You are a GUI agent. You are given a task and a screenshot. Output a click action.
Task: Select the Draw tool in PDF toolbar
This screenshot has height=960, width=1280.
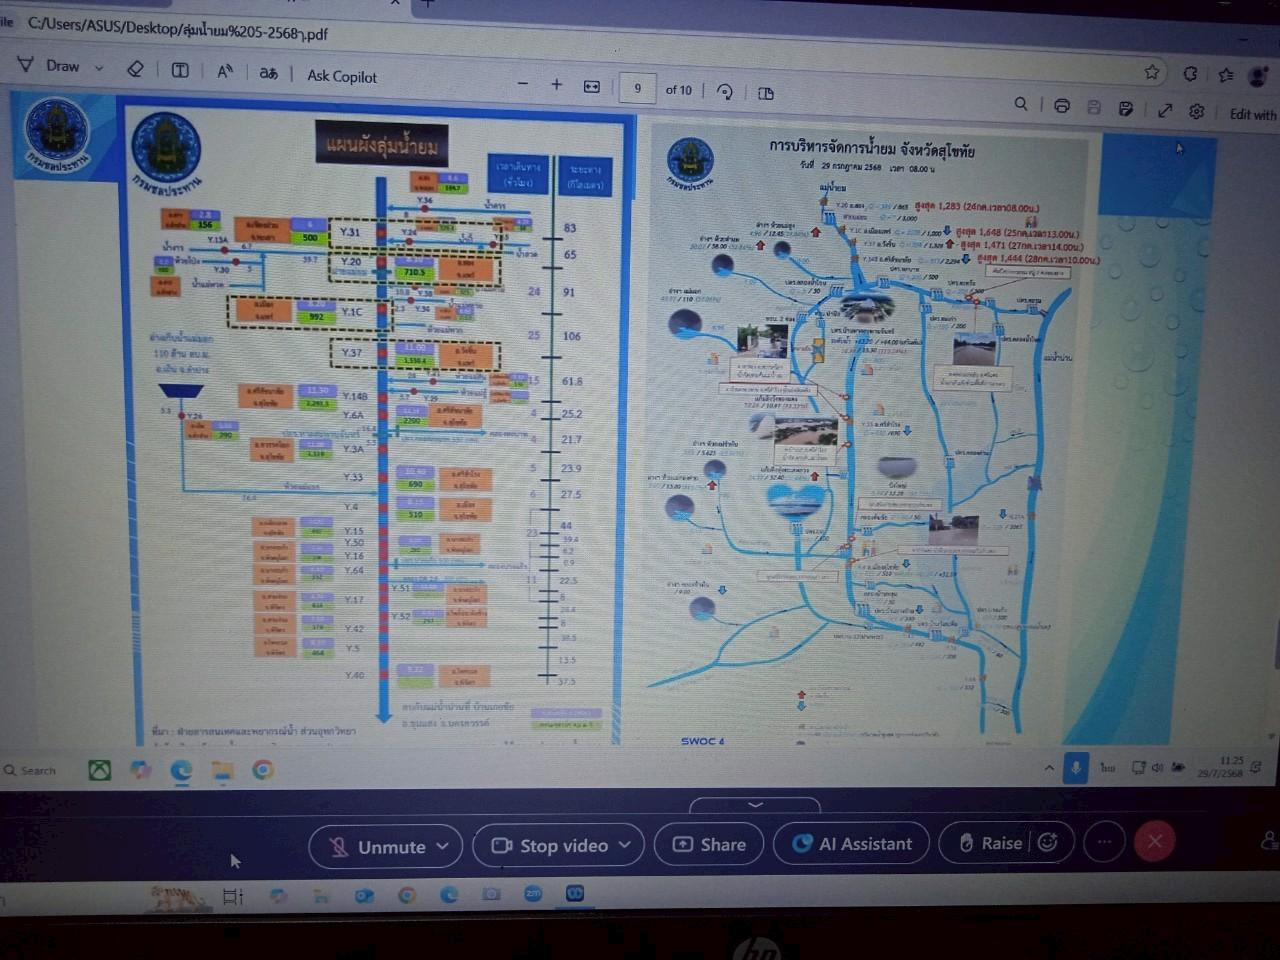click(50, 66)
